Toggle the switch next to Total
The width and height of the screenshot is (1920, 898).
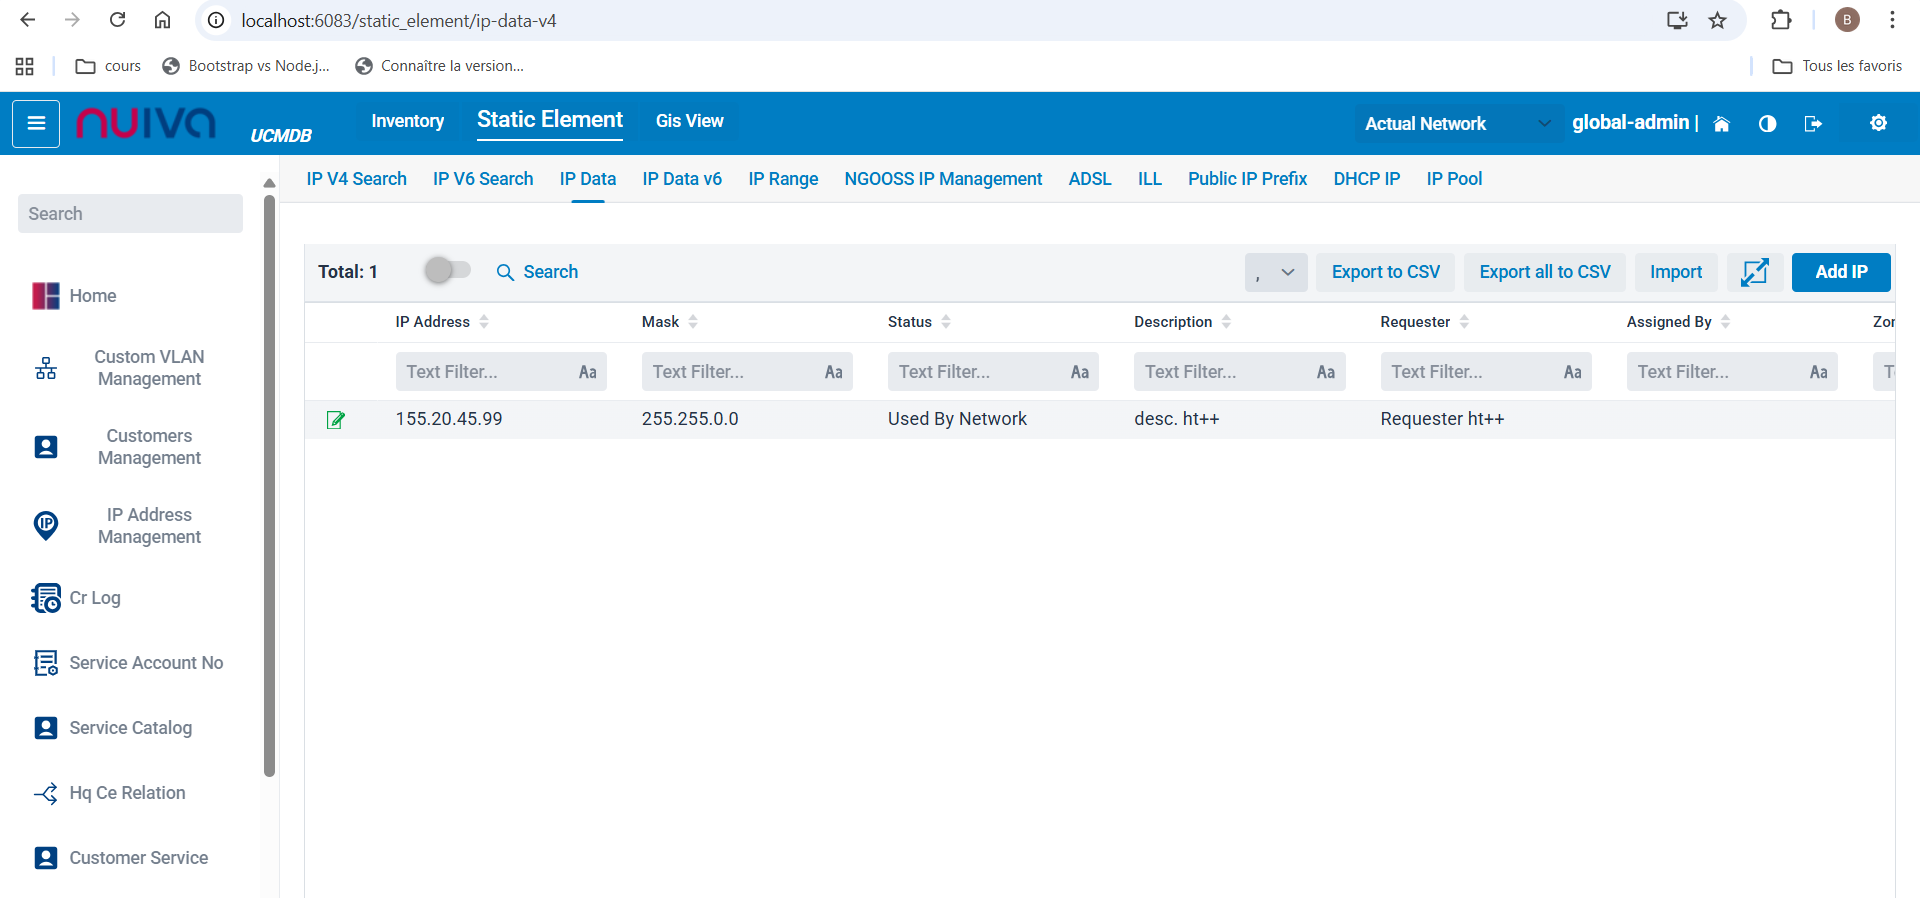point(446,271)
